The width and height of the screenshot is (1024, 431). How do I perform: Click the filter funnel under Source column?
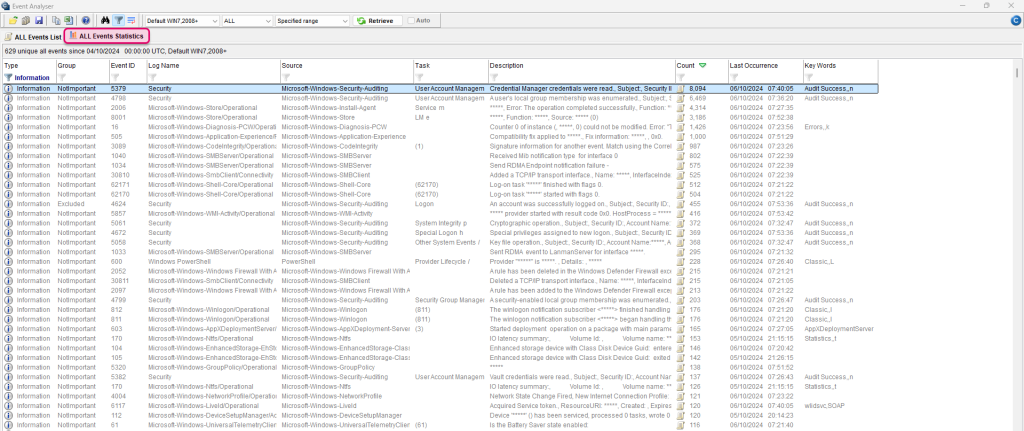pyautogui.click(x=286, y=78)
